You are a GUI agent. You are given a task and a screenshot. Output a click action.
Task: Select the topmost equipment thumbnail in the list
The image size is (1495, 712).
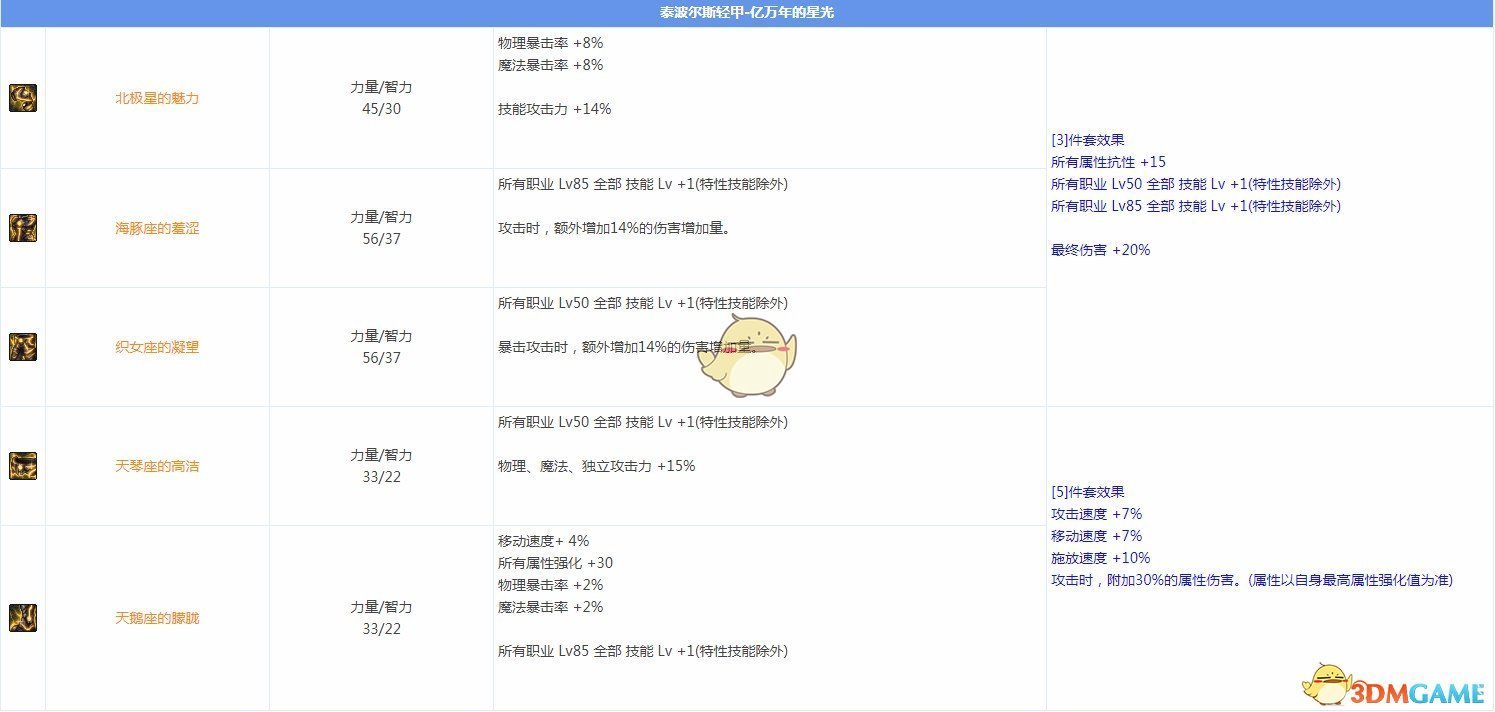(x=22, y=98)
